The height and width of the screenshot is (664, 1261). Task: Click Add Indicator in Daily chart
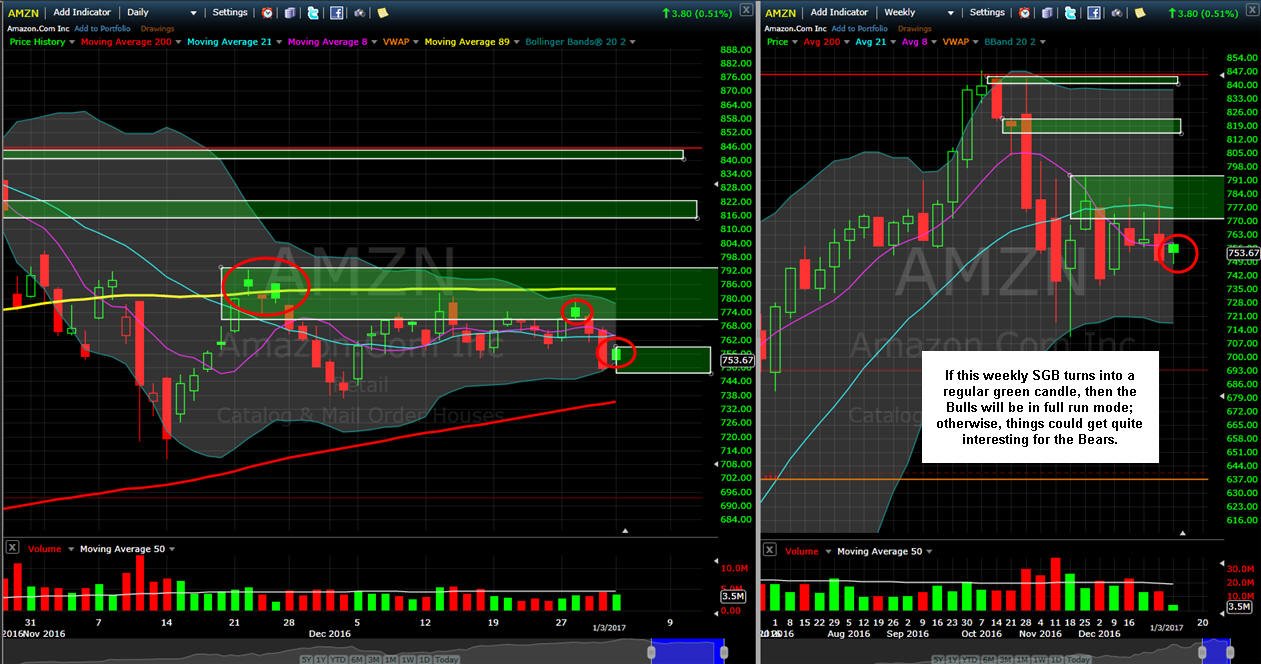(82, 12)
